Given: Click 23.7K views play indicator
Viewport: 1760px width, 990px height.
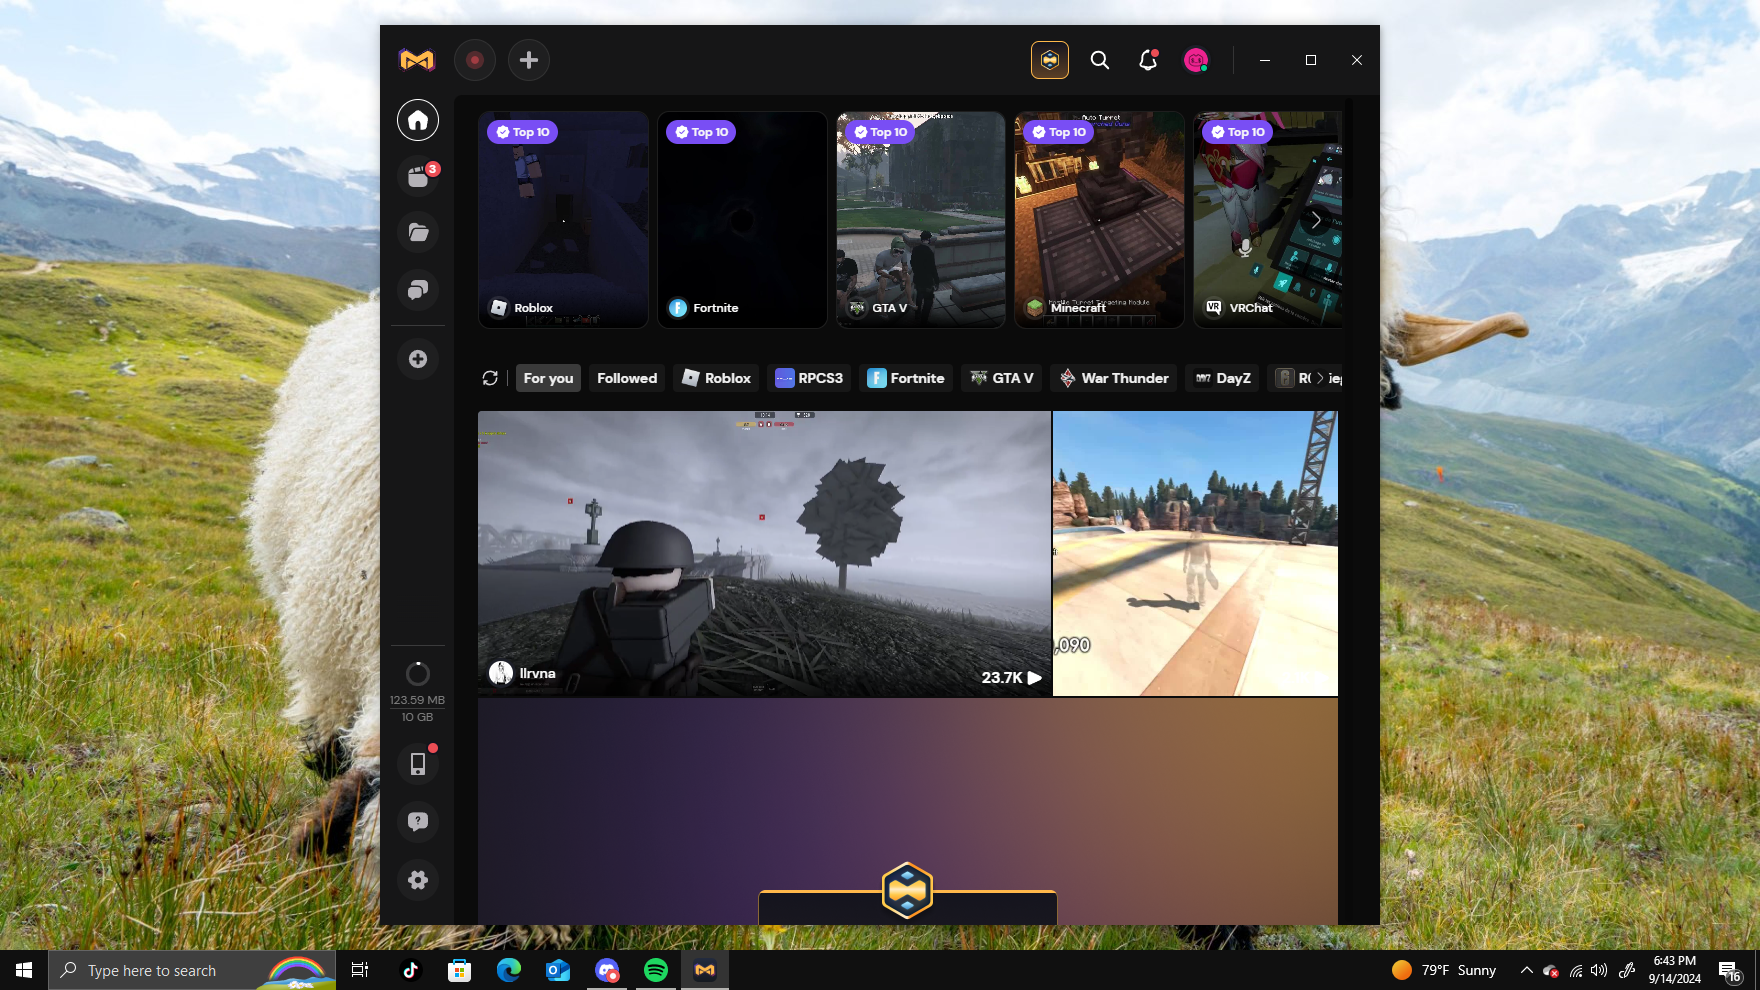Looking at the screenshot, I should [x=1011, y=677].
